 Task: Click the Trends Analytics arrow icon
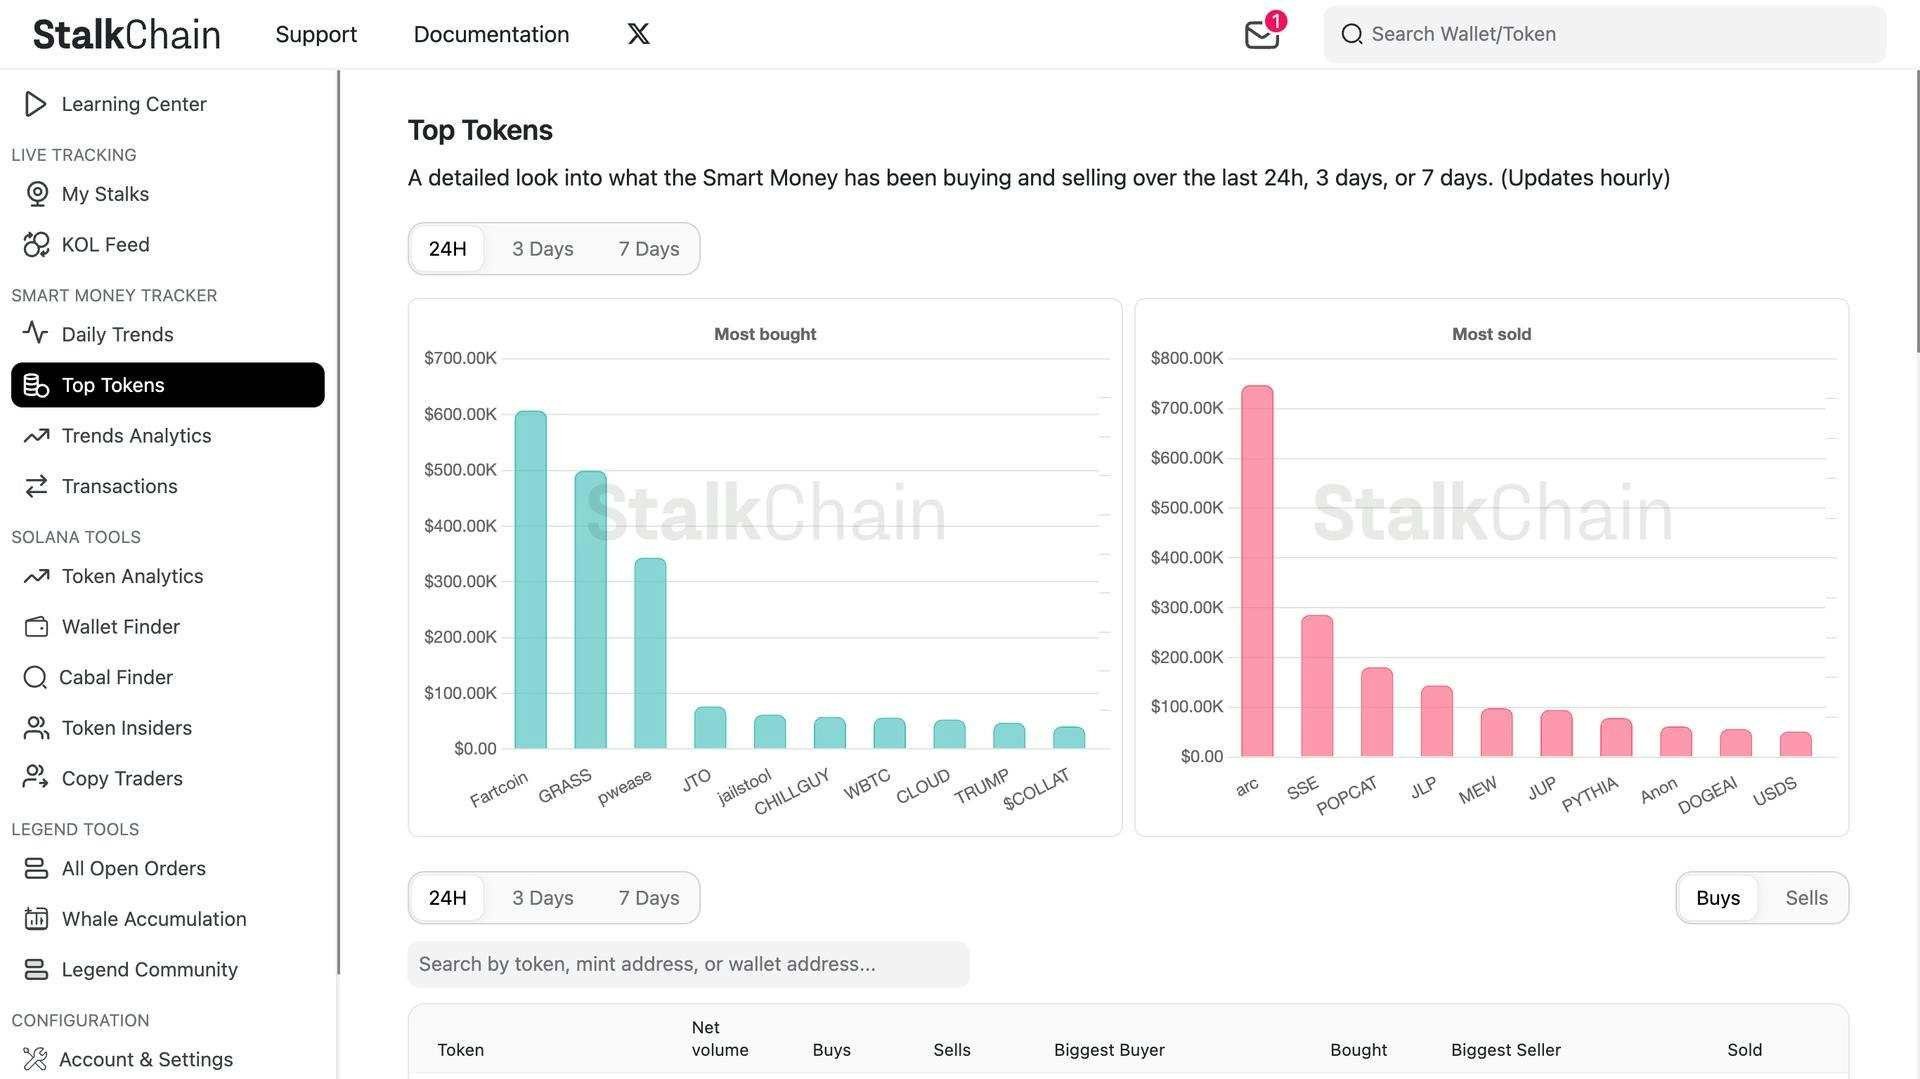[x=37, y=436]
